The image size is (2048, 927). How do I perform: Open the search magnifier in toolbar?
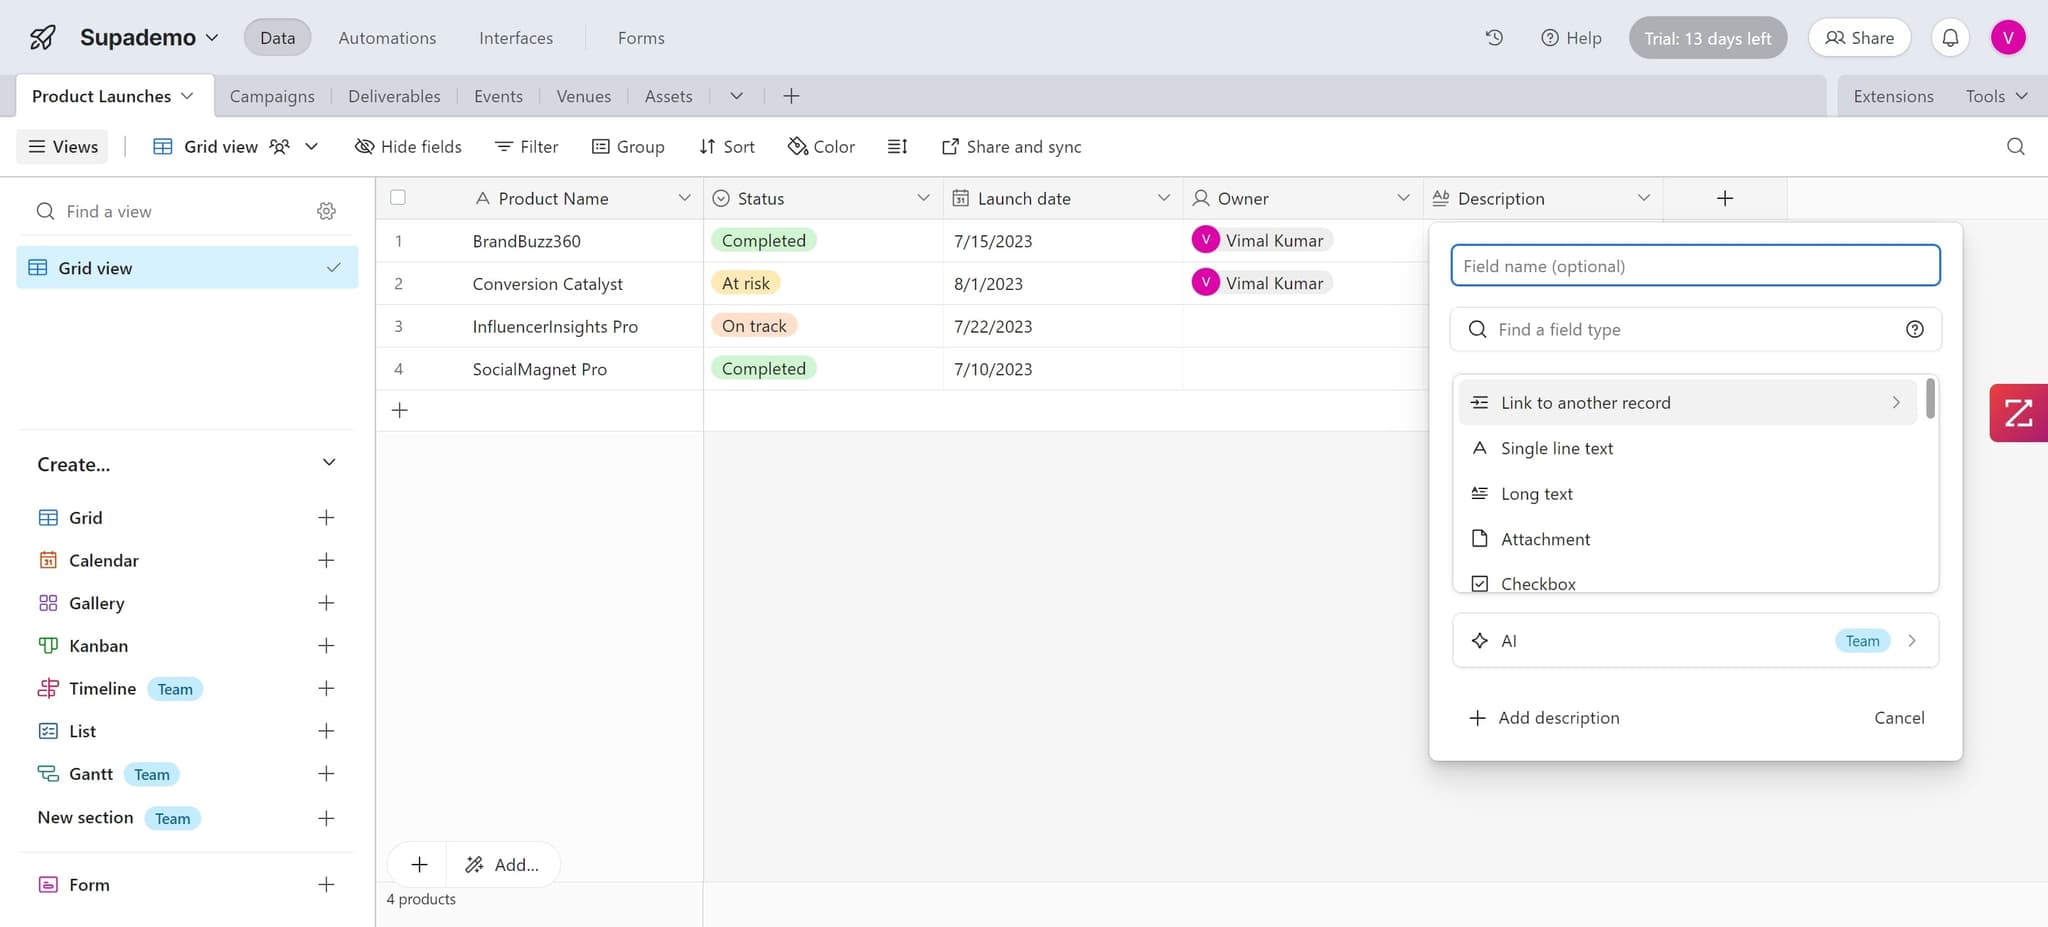tap(2015, 147)
